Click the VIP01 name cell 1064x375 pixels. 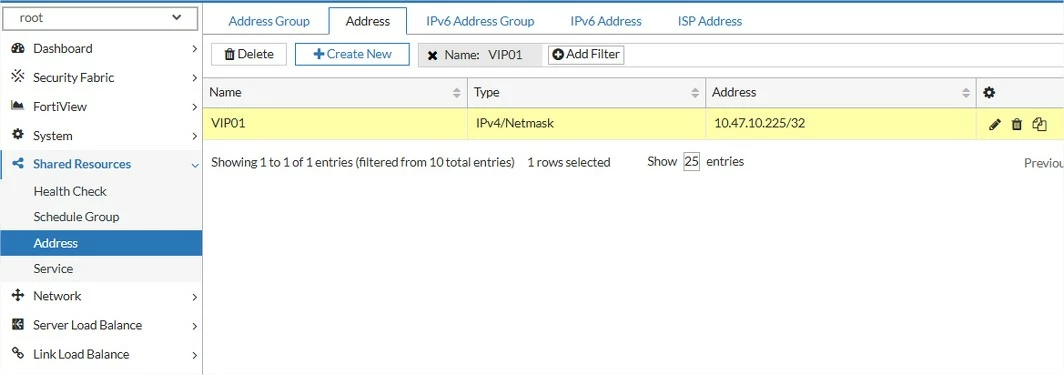(x=335, y=123)
